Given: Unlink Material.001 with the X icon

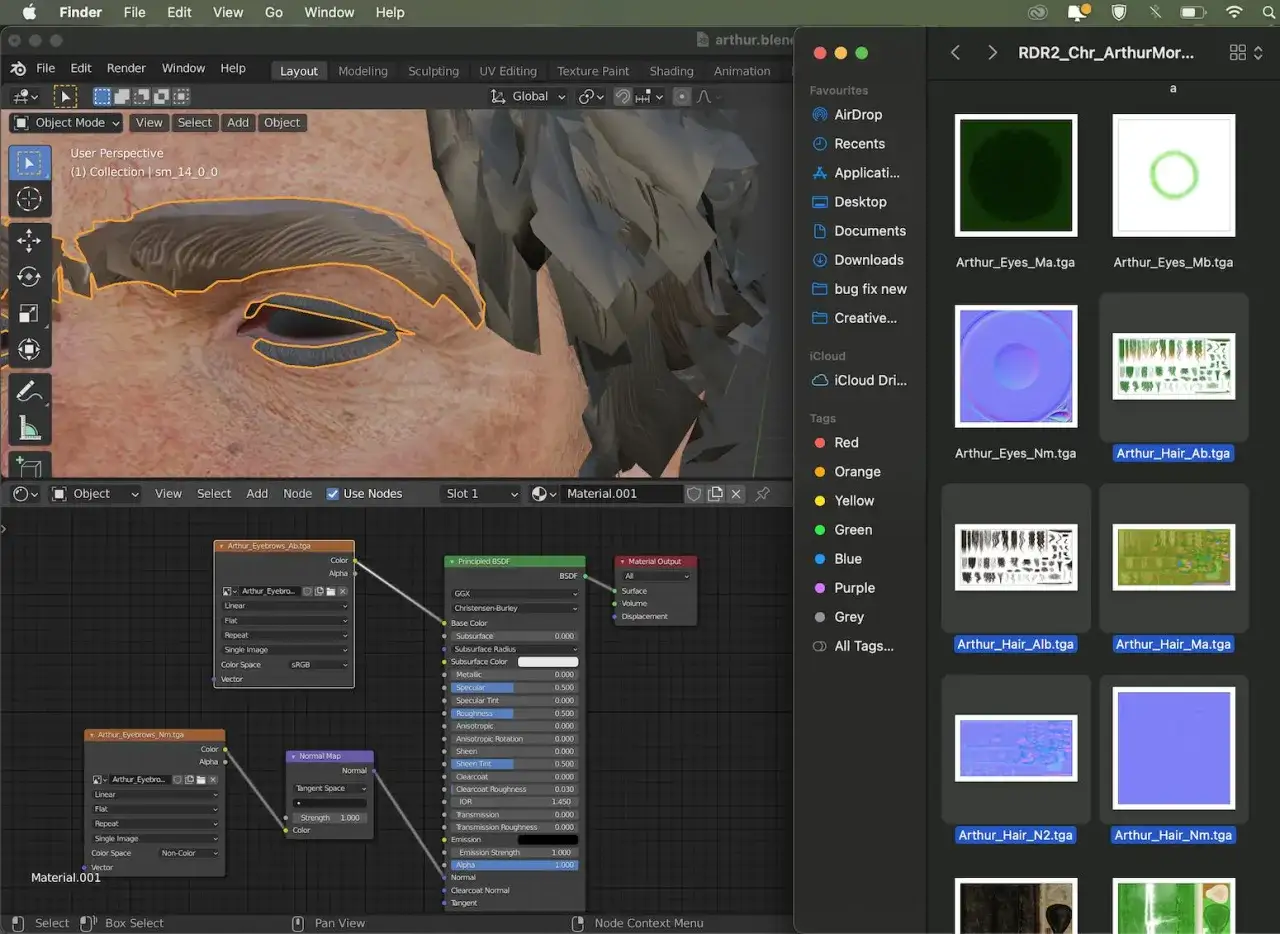Looking at the screenshot, I should point(736,494).
